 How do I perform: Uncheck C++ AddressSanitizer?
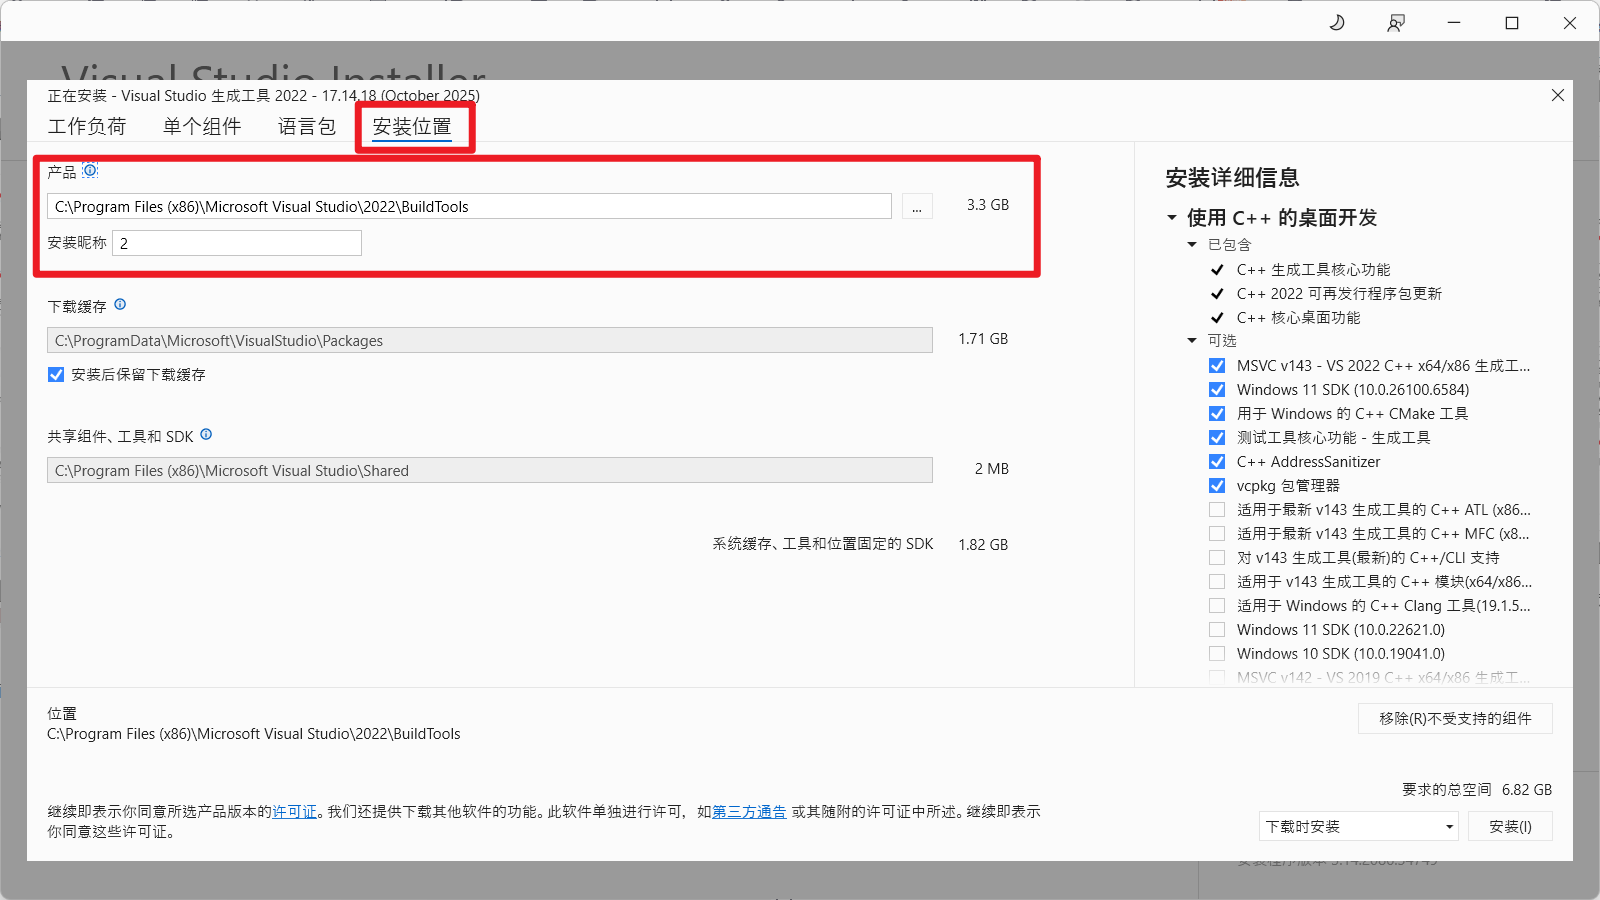pos(1217,462)
